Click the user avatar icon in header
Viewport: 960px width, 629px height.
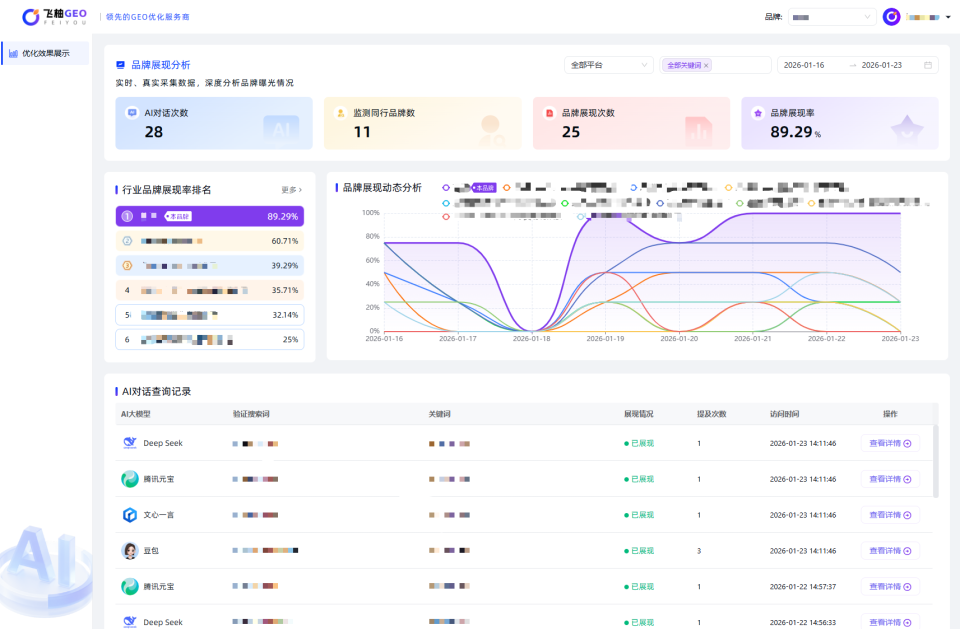pyautogui.click(x=892, y=17)
